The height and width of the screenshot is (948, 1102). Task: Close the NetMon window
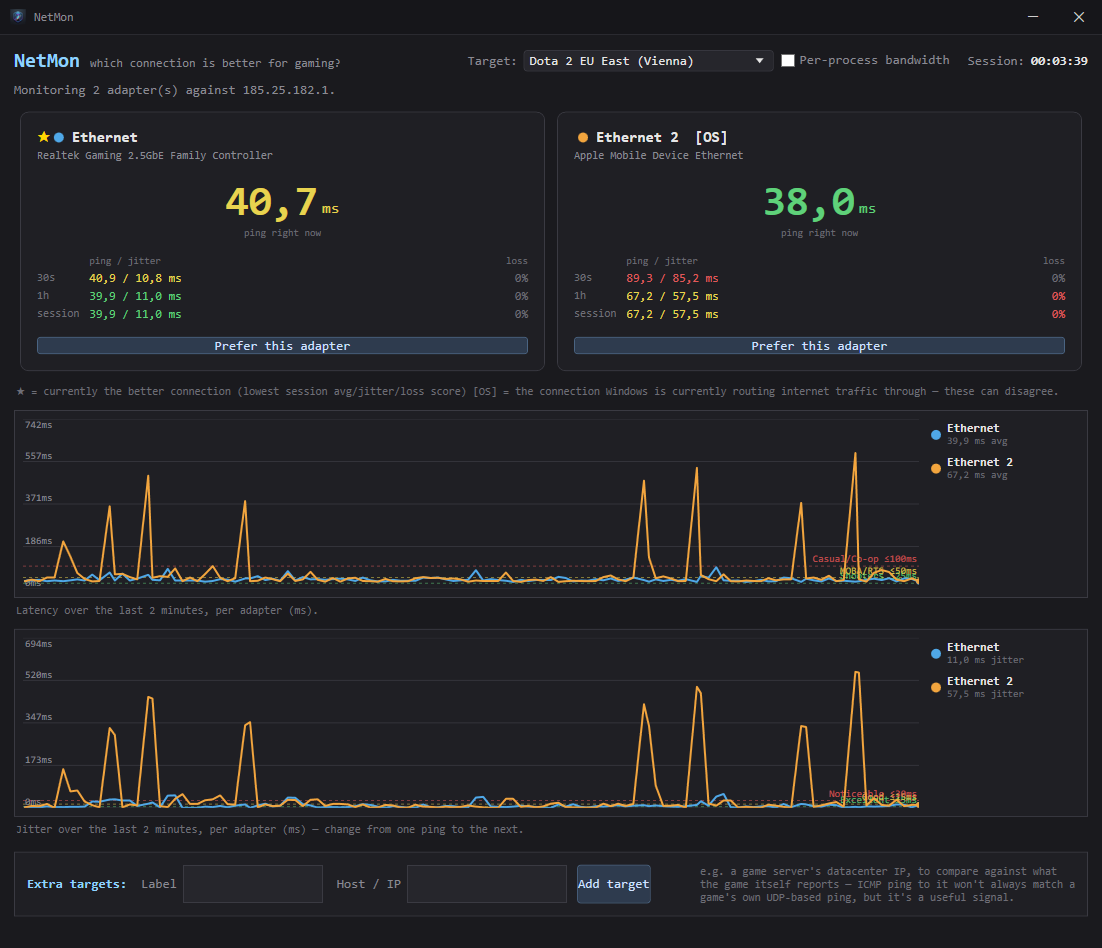coord(1079,16)
